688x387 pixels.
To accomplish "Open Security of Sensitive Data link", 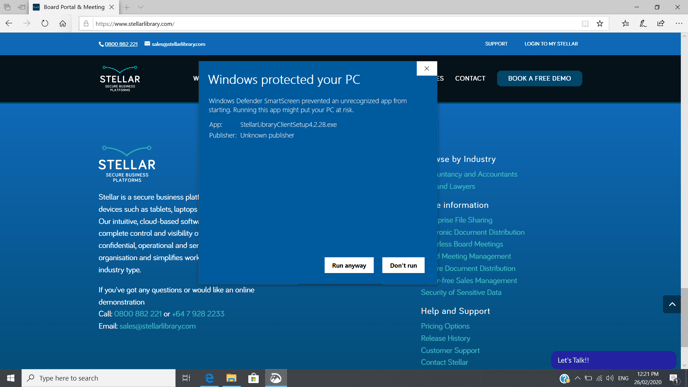I will [461, 292].
